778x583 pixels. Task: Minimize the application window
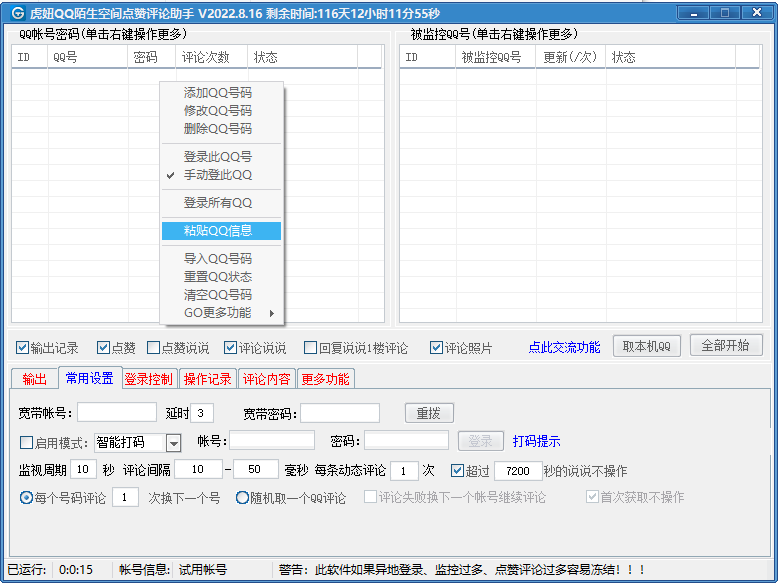point(694,12)
